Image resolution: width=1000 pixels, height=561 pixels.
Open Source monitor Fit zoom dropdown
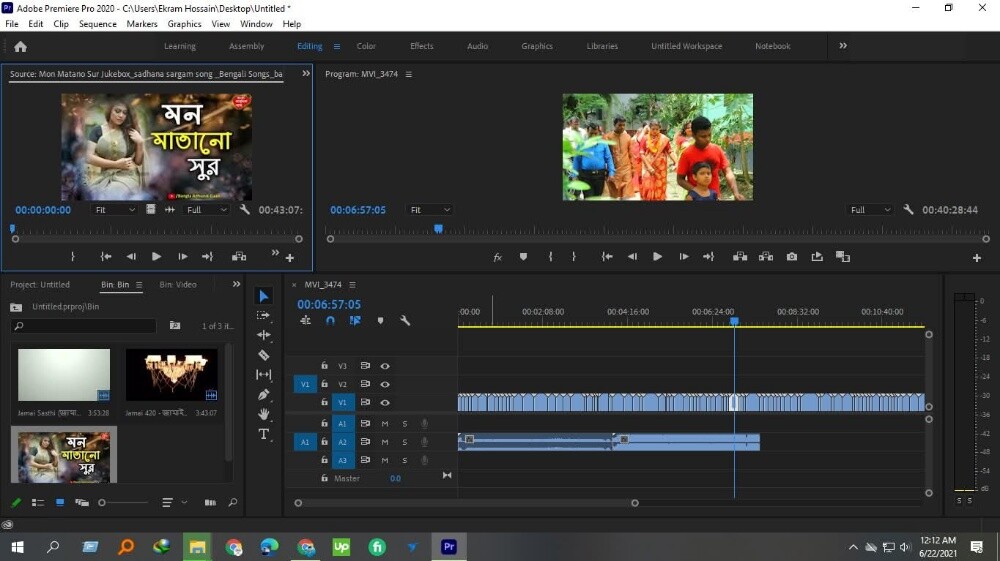115,210
